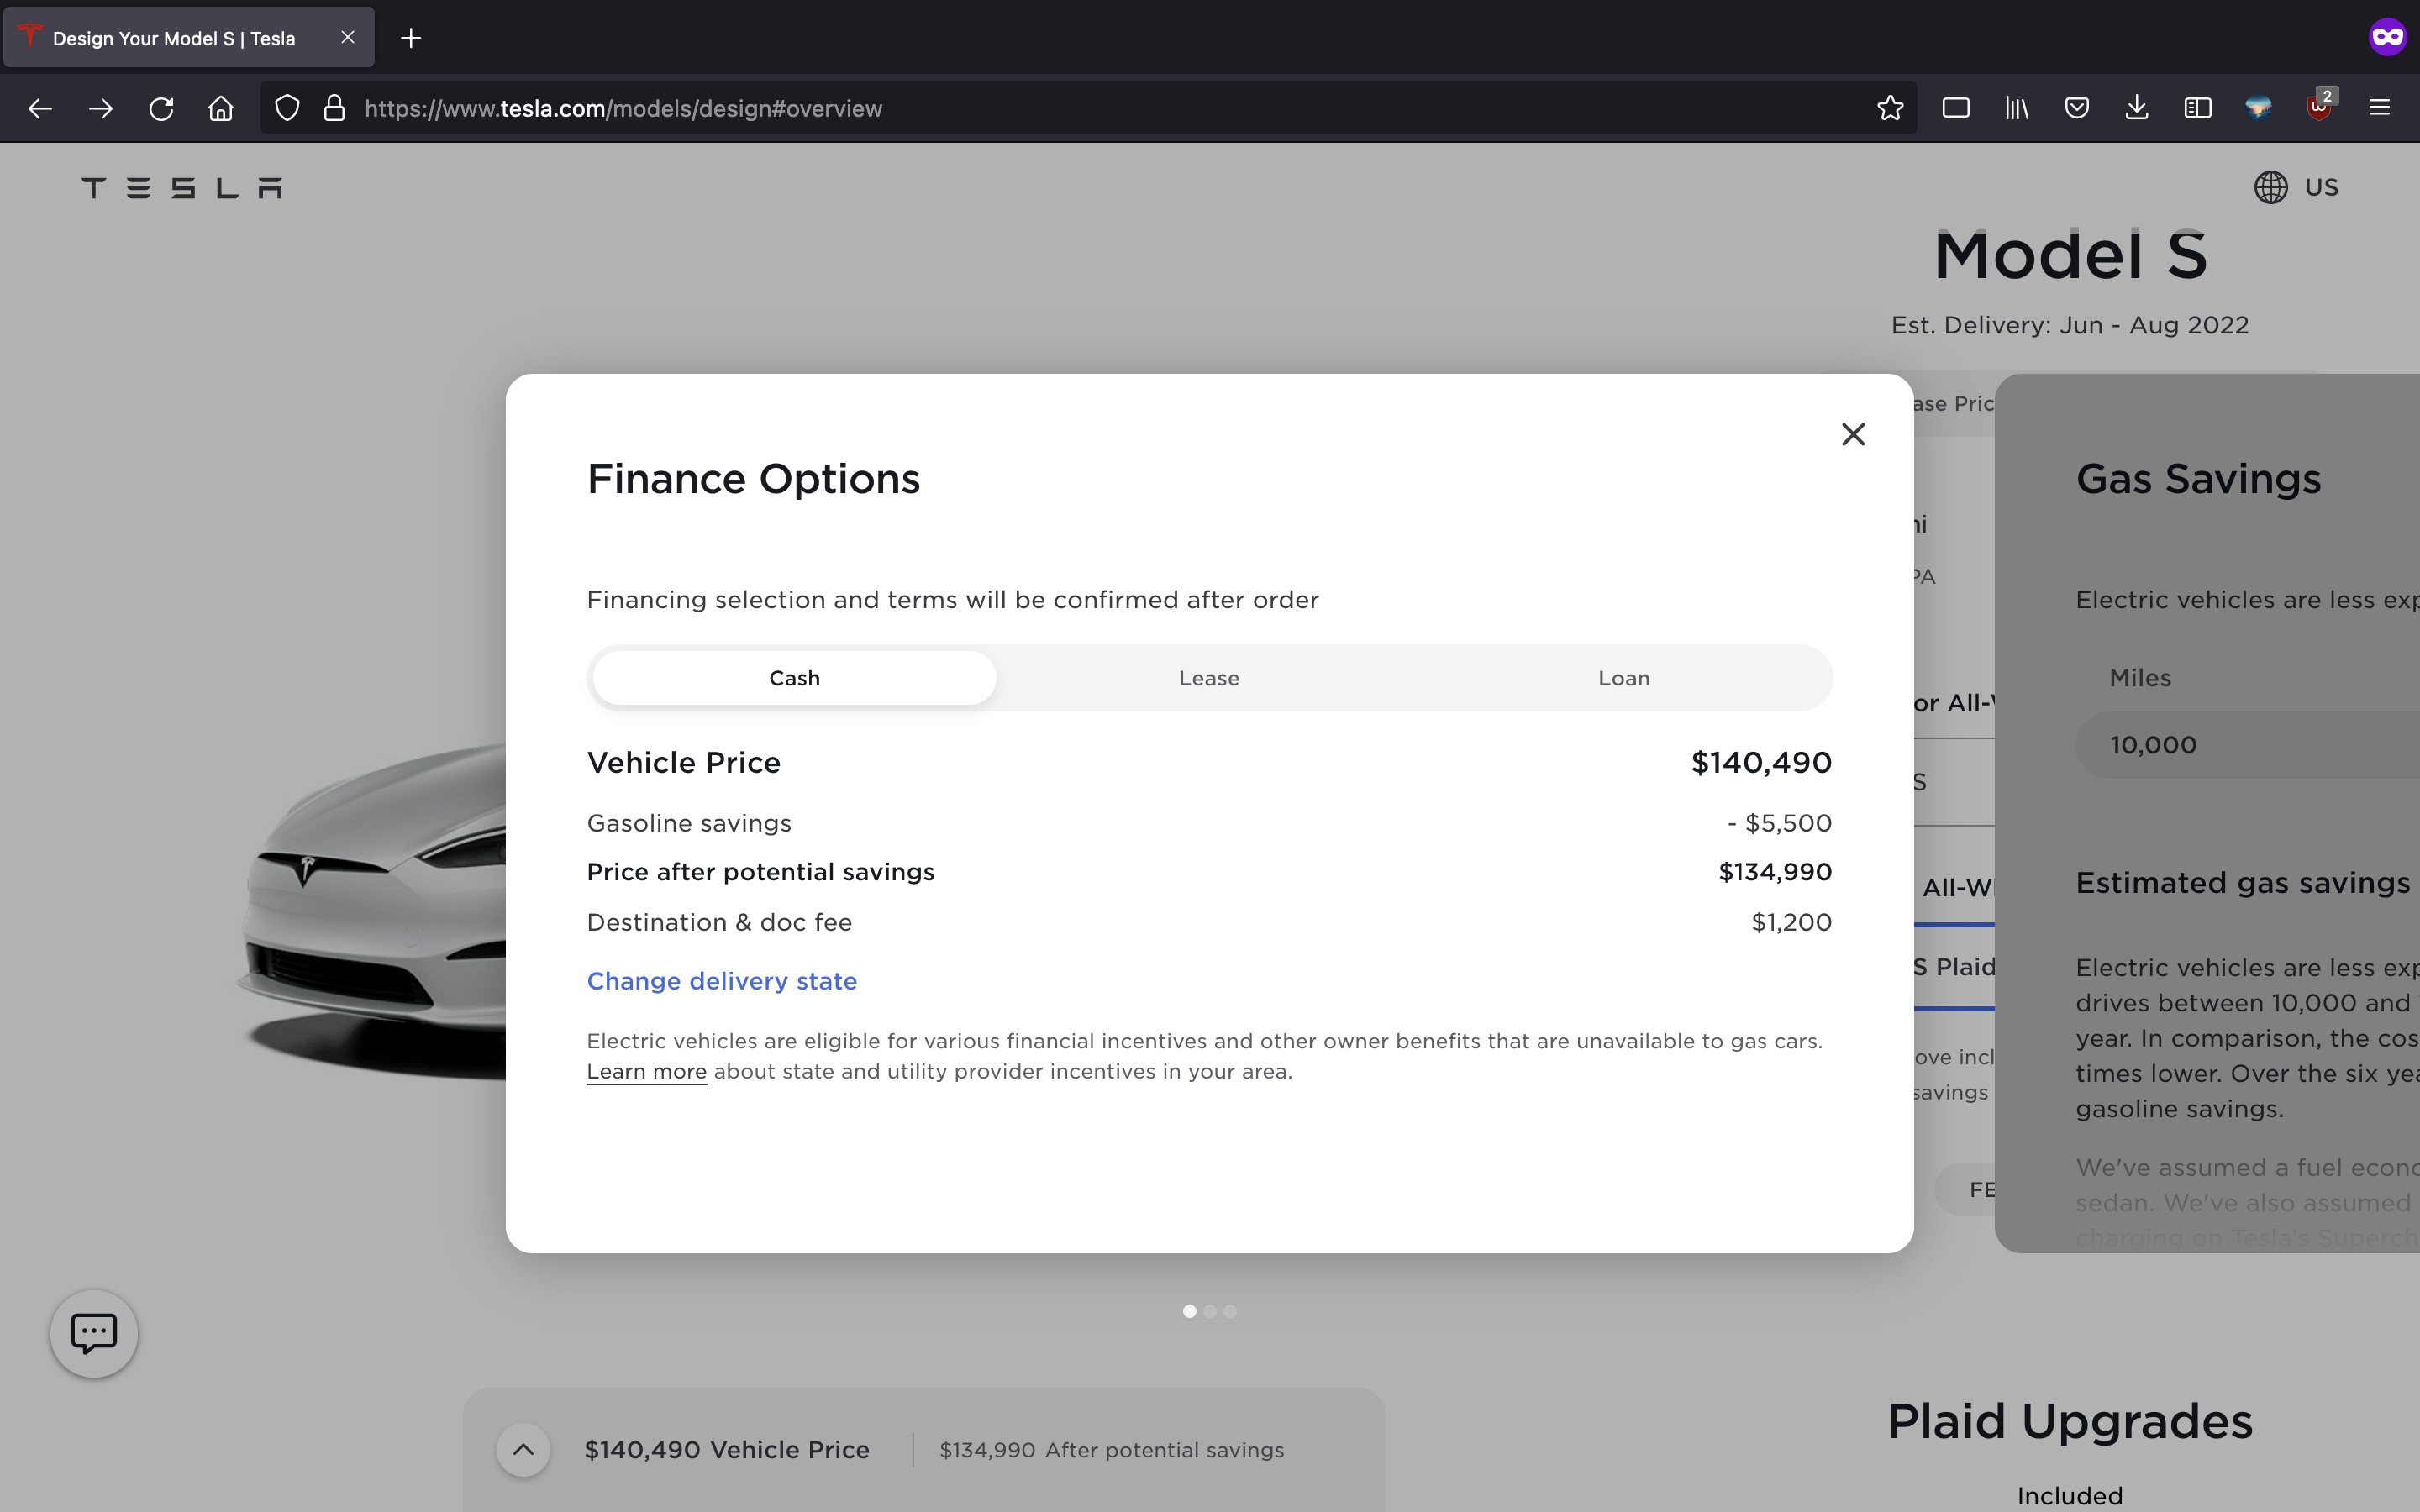Click the Gasoline savings amount - $5,500
This screenshot has width=2420, height=1512.
(x=1779, y=823)
